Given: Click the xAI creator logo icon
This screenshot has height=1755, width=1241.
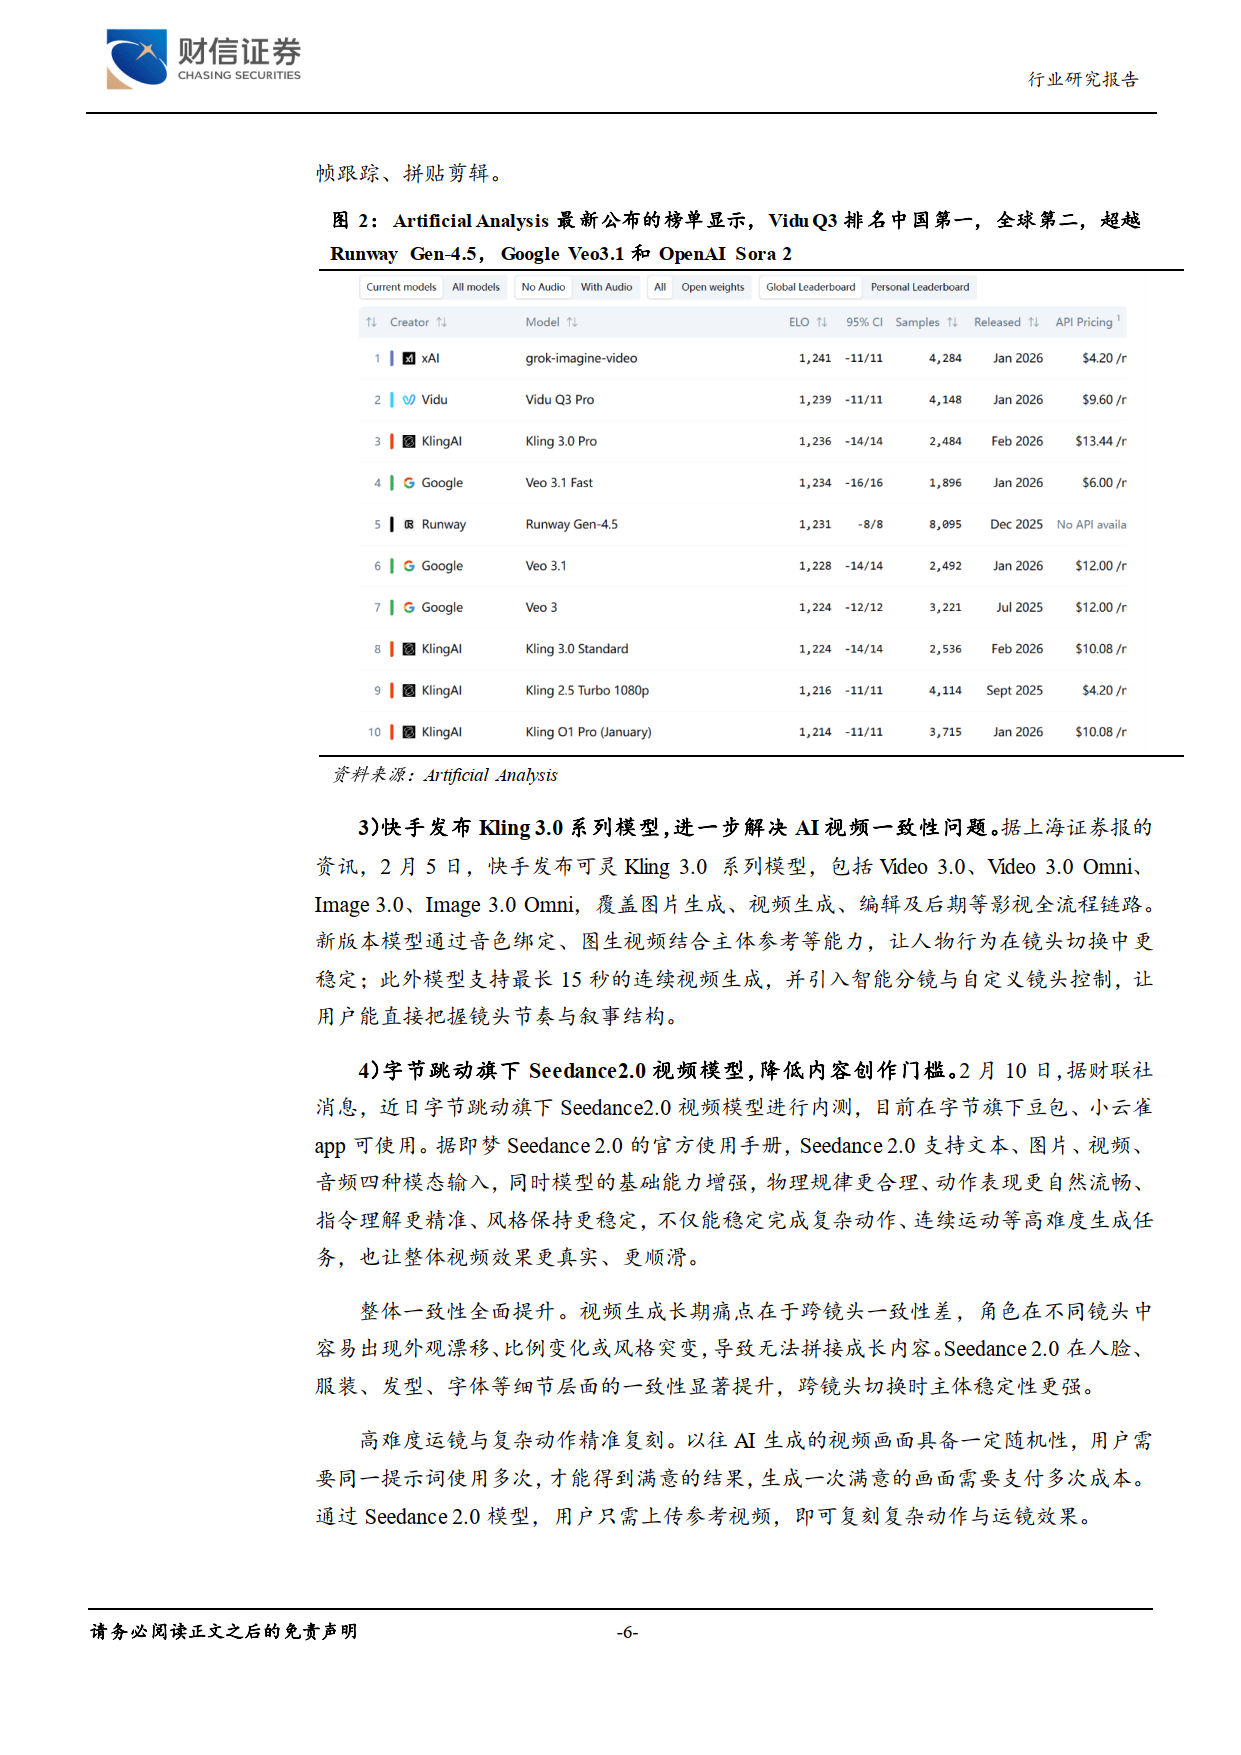Looking at the screenshot, I should point(409,358).
